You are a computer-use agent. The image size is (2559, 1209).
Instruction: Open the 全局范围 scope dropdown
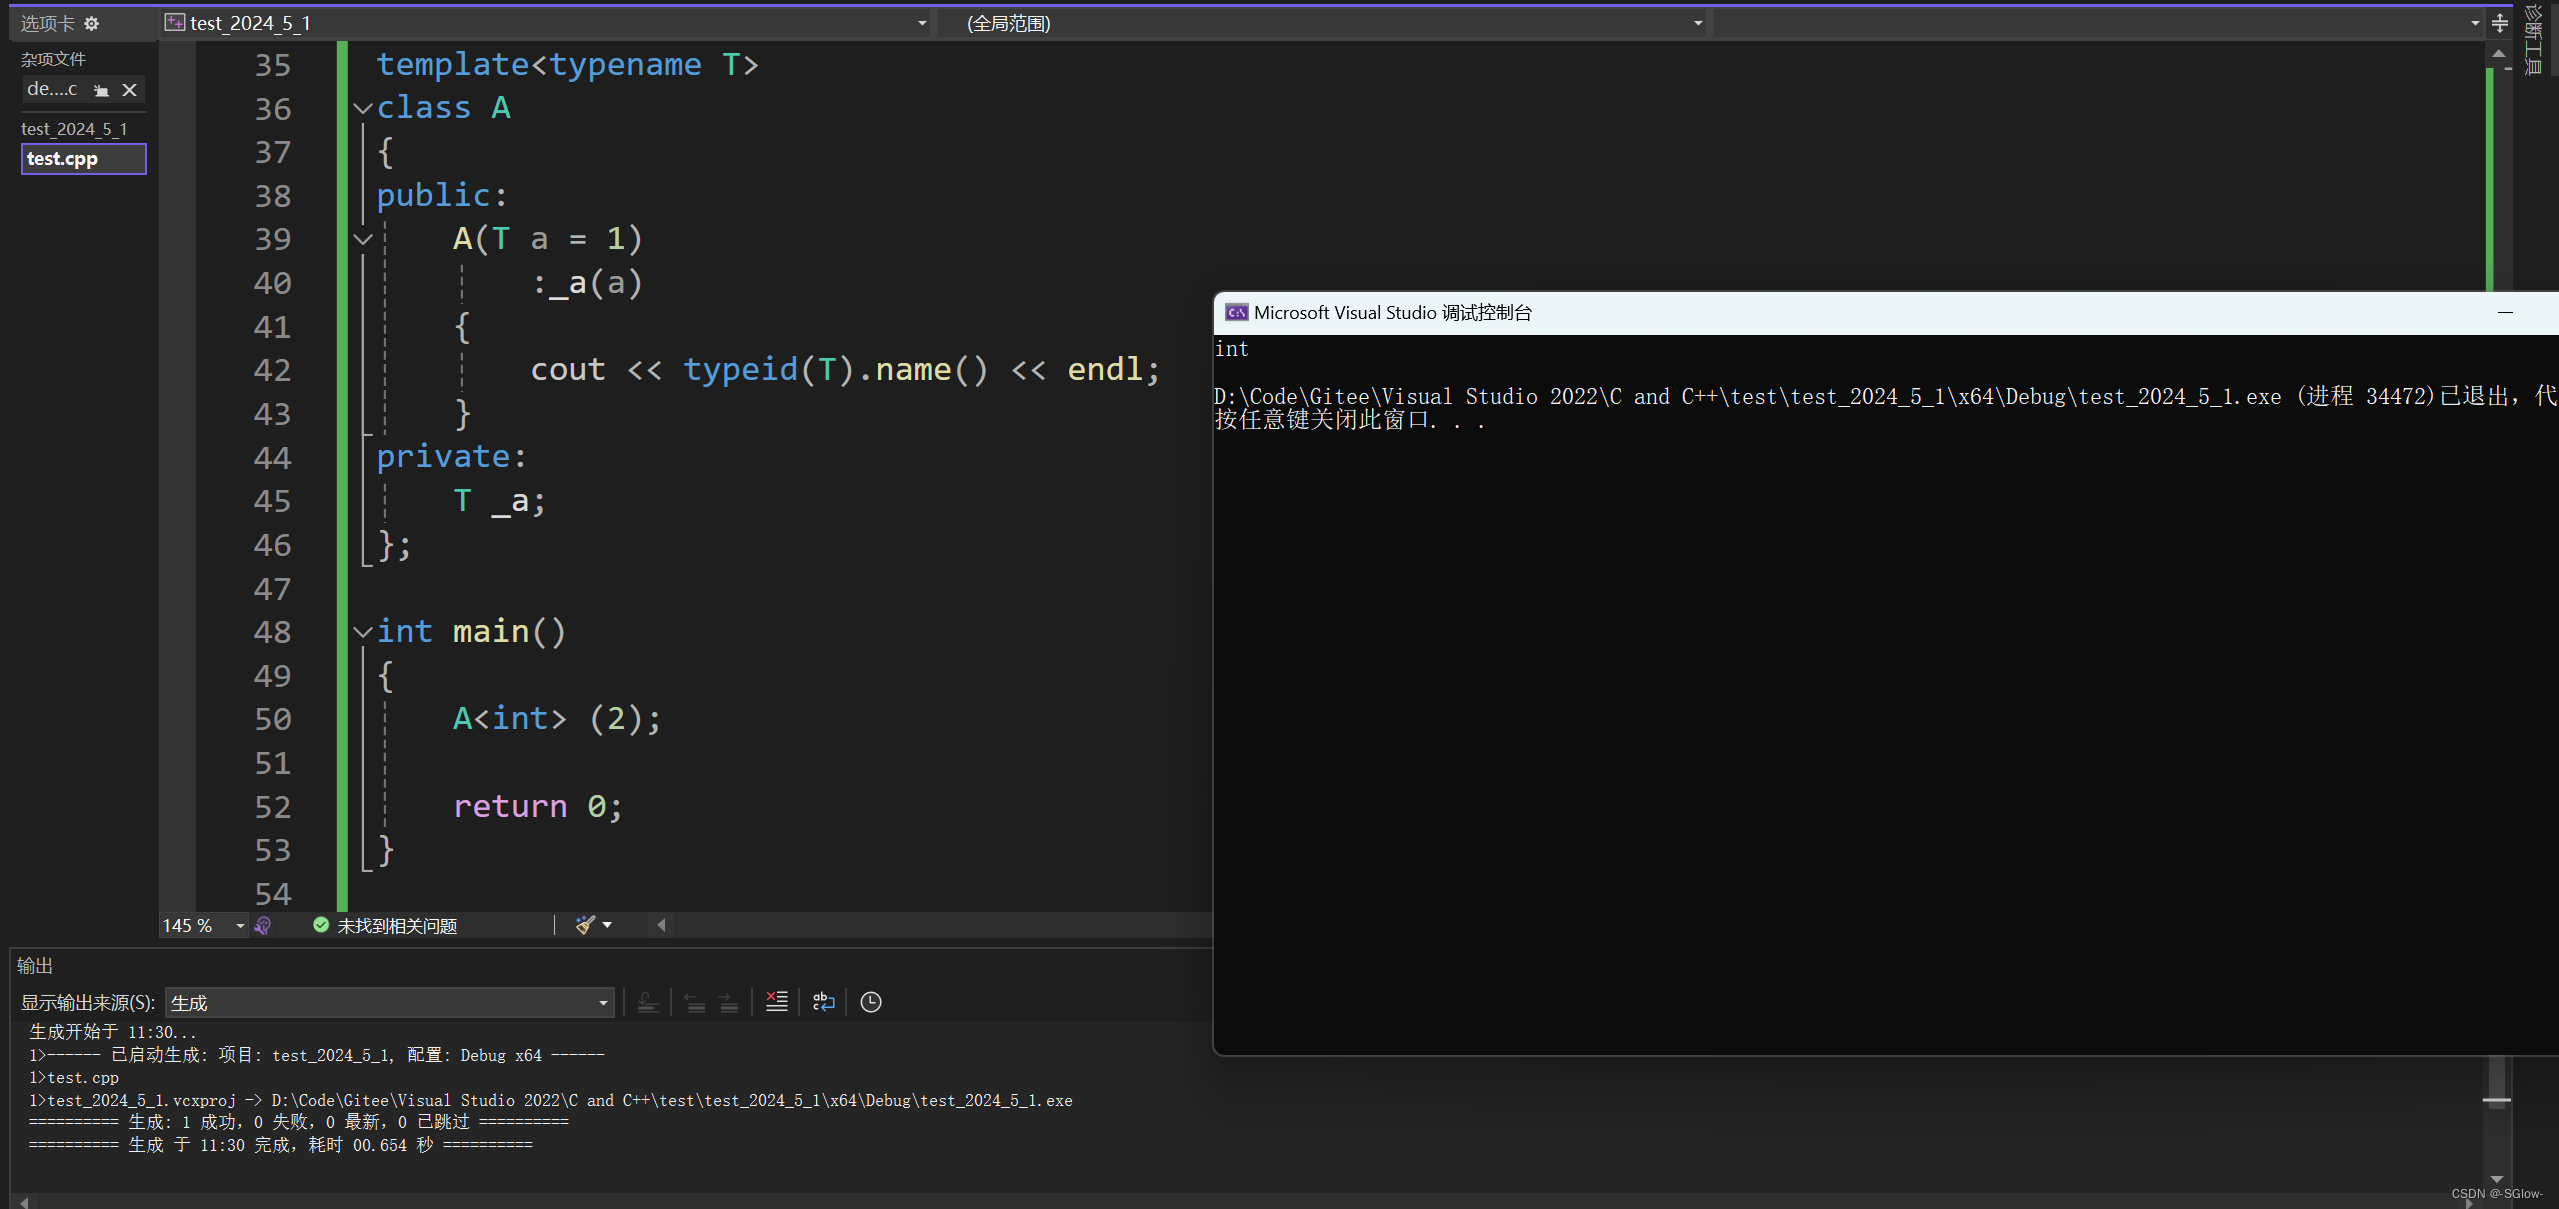1697,23
